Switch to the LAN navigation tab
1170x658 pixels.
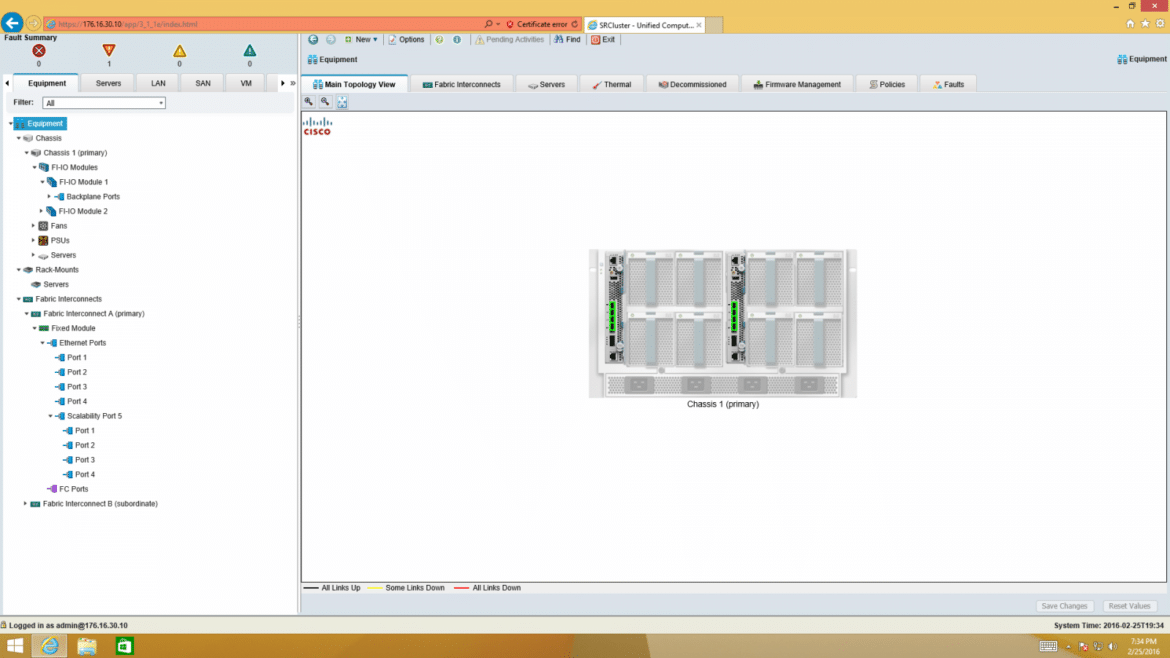coord(158,84)
